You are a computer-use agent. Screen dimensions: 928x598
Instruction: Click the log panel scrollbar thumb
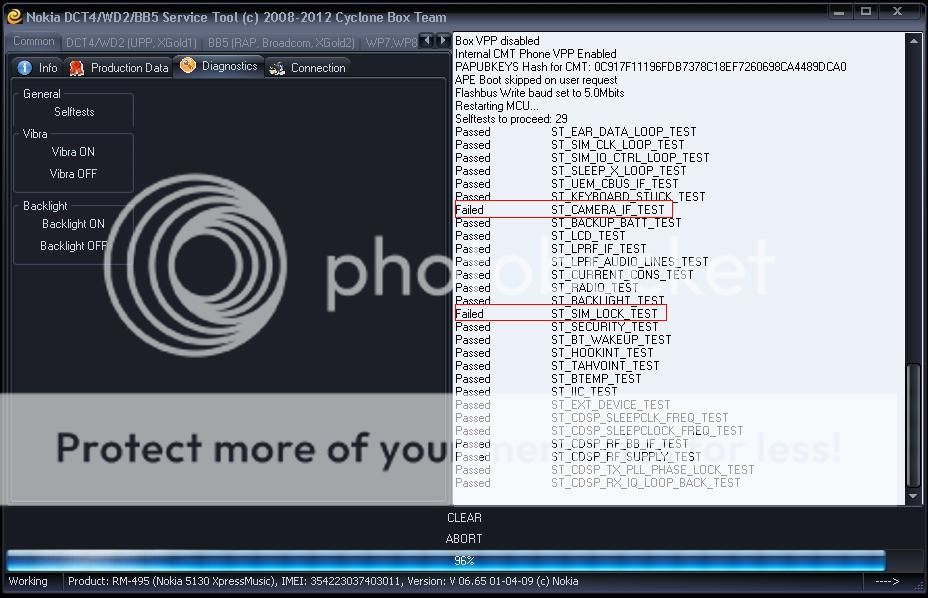[914, 426]
